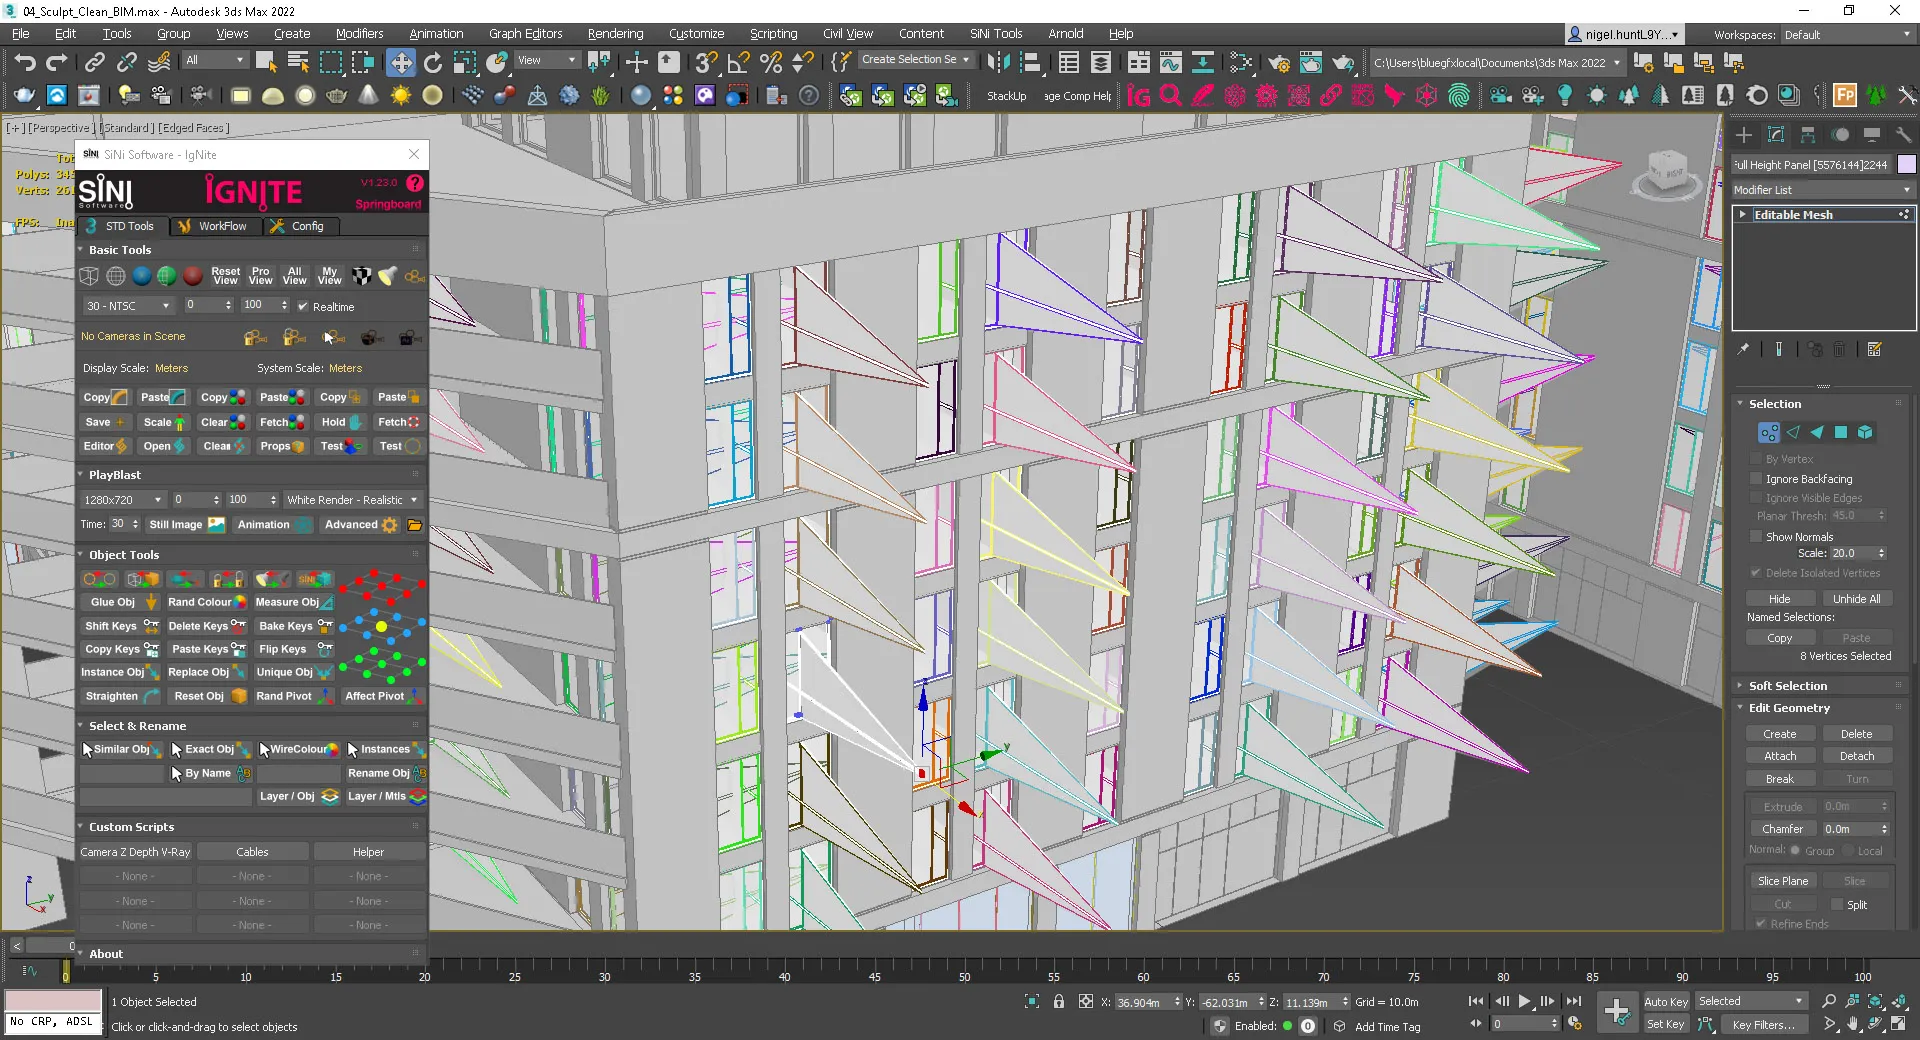Enable the By Vertex checkbox
The height and width of the screenshot is (1040, 1920).
pos(1756,459)
